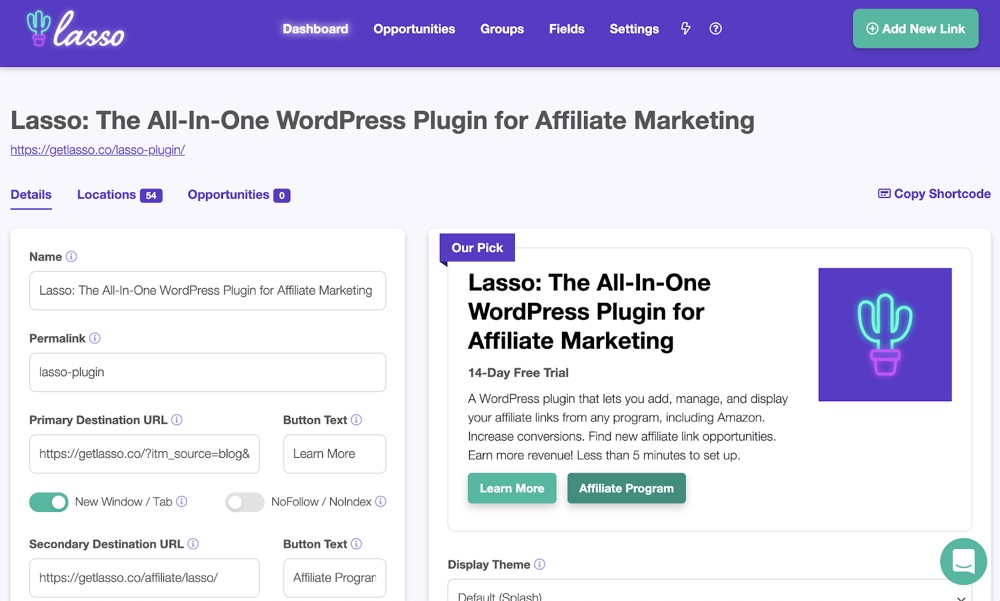Click the Our Pick badge
The image size is (1000, 601).
(477, 248)
